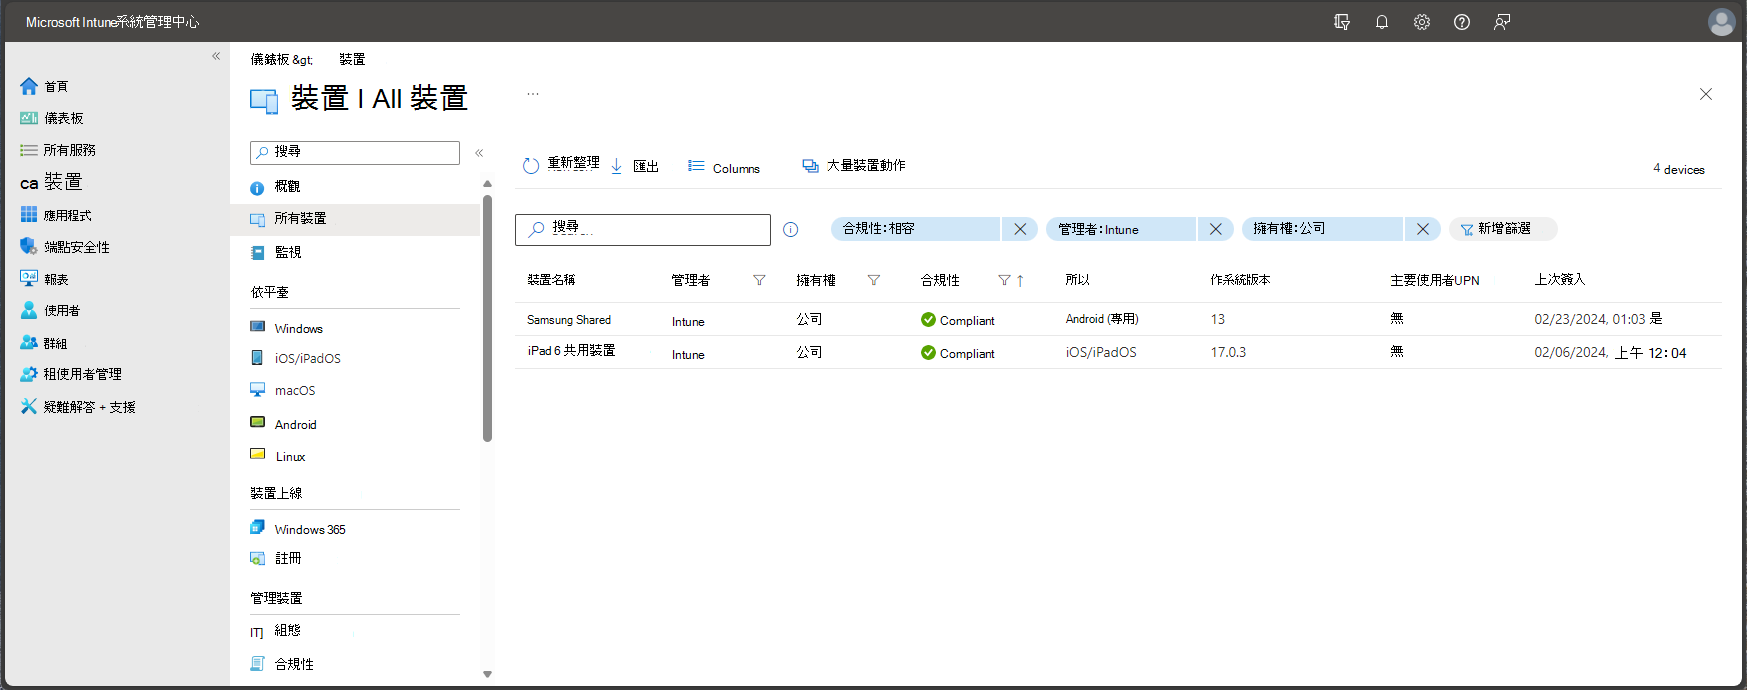The width and height of the screenshot is (1747, 690).
Task: Select 所有裝置 in the devices menu
Action: (x=355, y=219)
